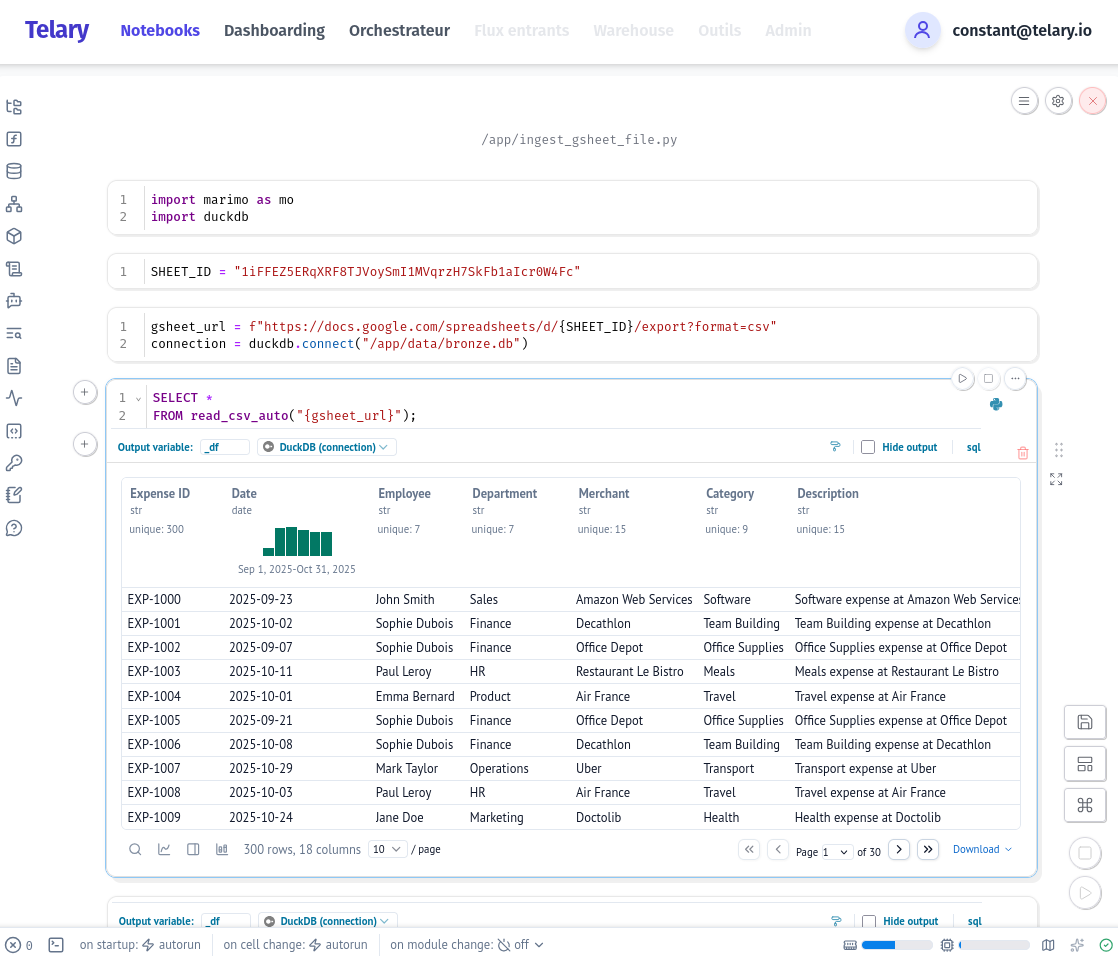Click the sql language link on the cell
This screenshot has width=1118, height=956.
click(x=973, y=447)
